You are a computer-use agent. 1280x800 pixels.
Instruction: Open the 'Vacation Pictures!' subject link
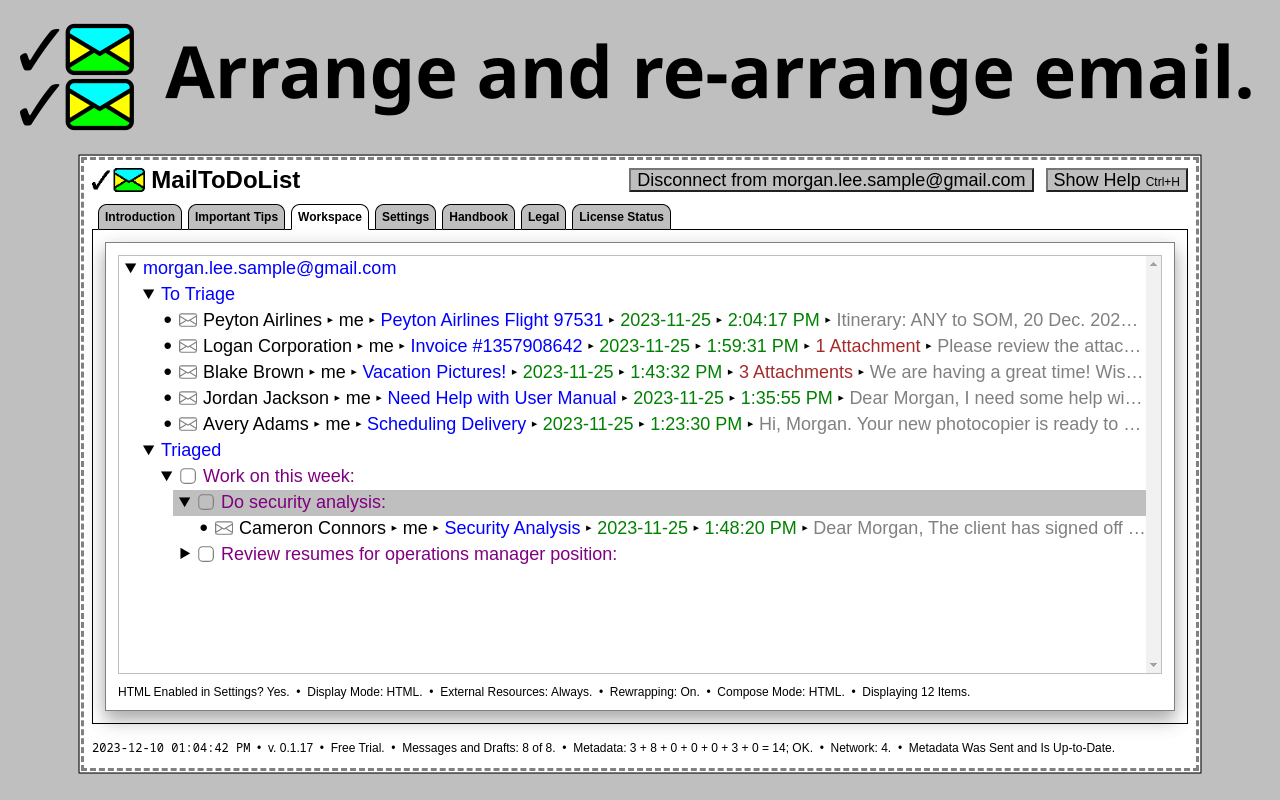(x=434, y=372)
